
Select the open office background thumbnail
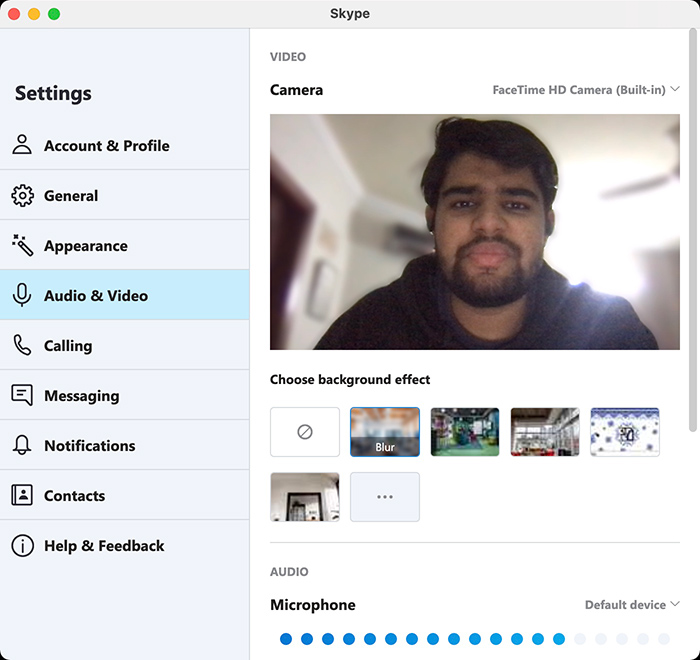click(545, 432)
